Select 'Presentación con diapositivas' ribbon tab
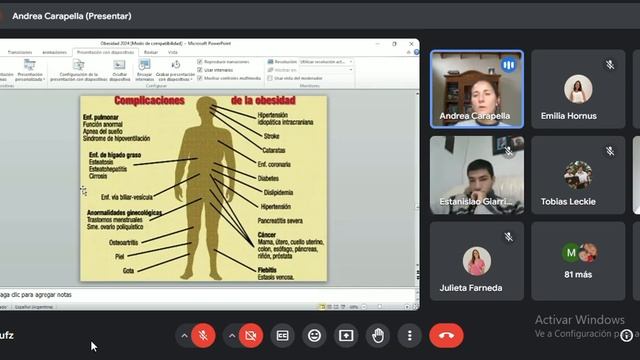 coord(105,52)
